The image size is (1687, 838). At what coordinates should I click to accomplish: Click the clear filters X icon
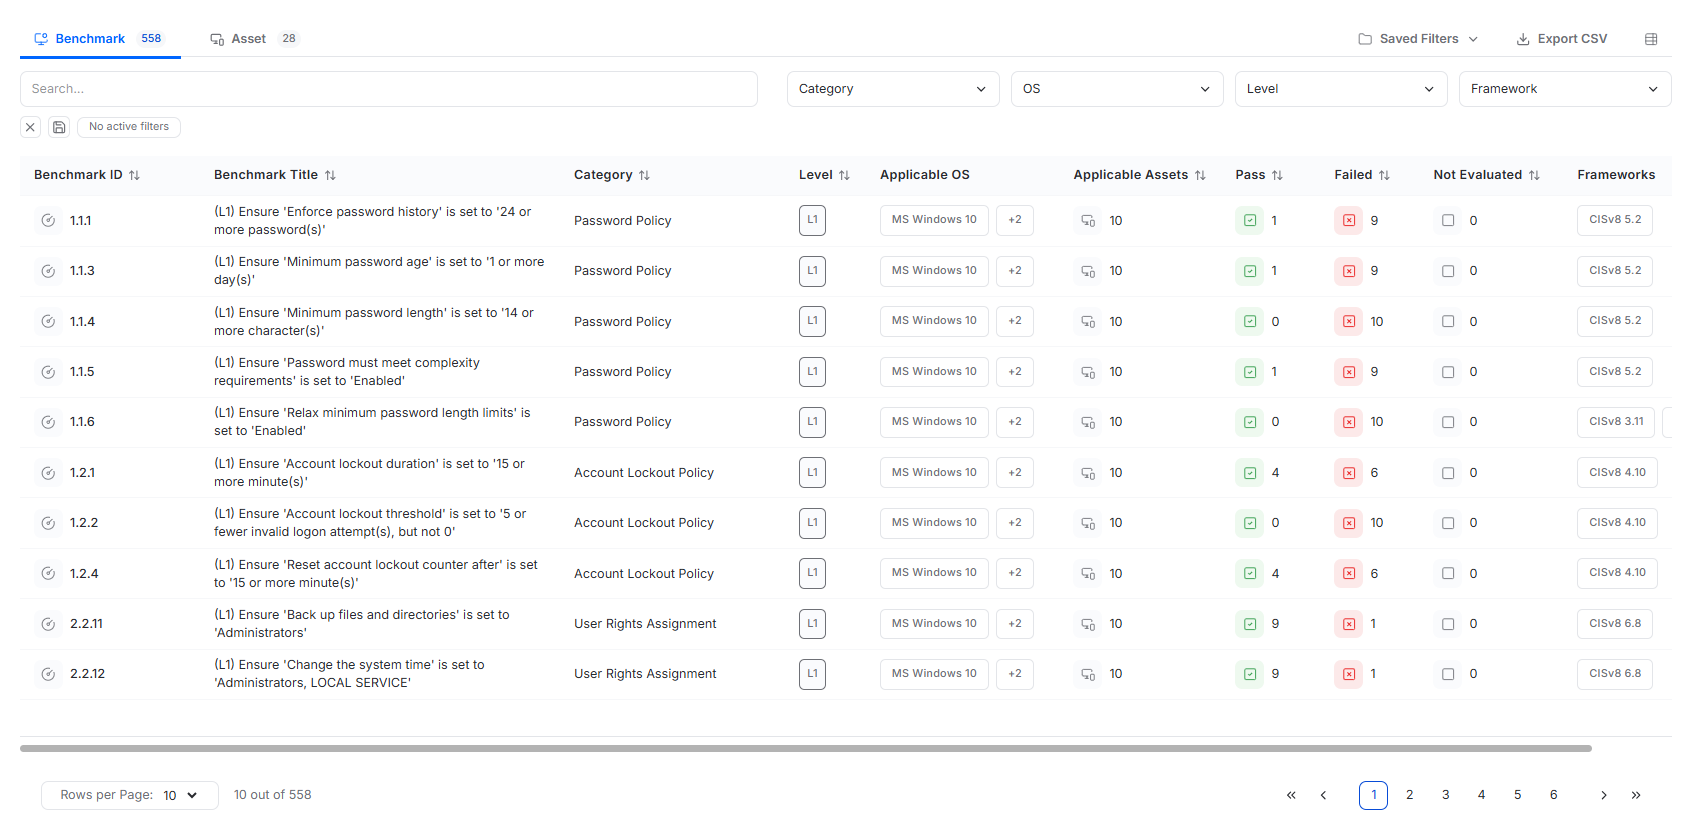(30, 127)
